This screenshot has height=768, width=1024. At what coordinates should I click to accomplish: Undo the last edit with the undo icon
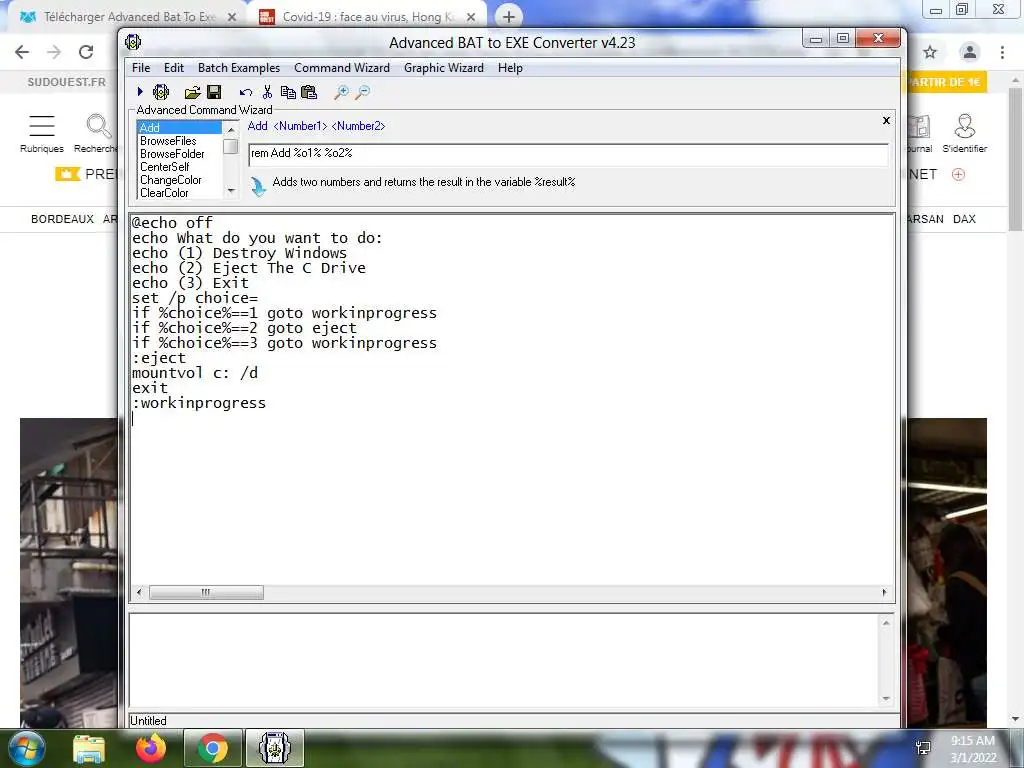click(x=246, y=92)
